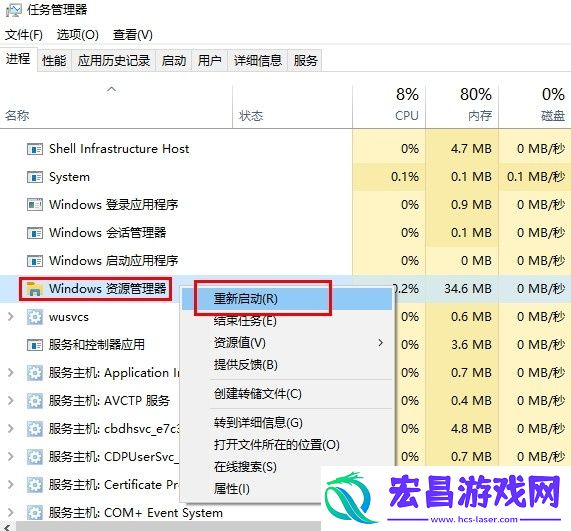Click the 服务和控制器应用 process icon
This screenshot has height=531, width=571.
coord(35,345)
